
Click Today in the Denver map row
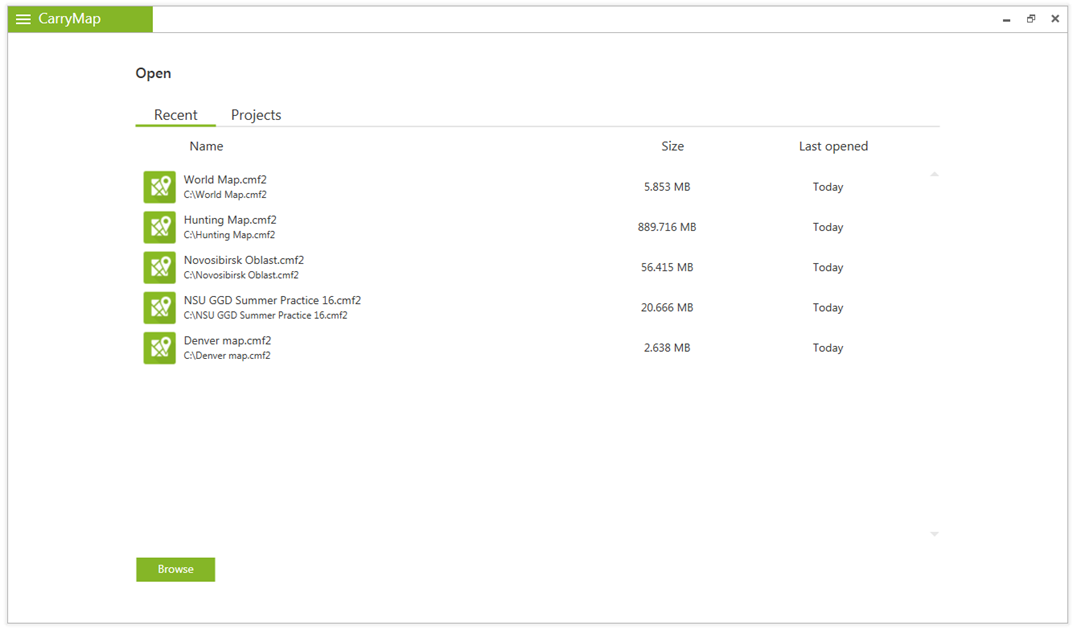(828, 348)
